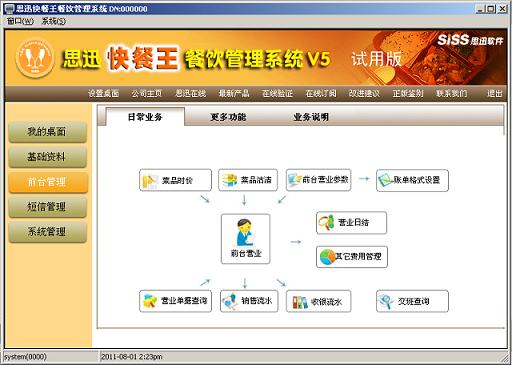The image size is (512, 365).
Task: Select 基础资料 in sidebar
Action: [47, 157]
